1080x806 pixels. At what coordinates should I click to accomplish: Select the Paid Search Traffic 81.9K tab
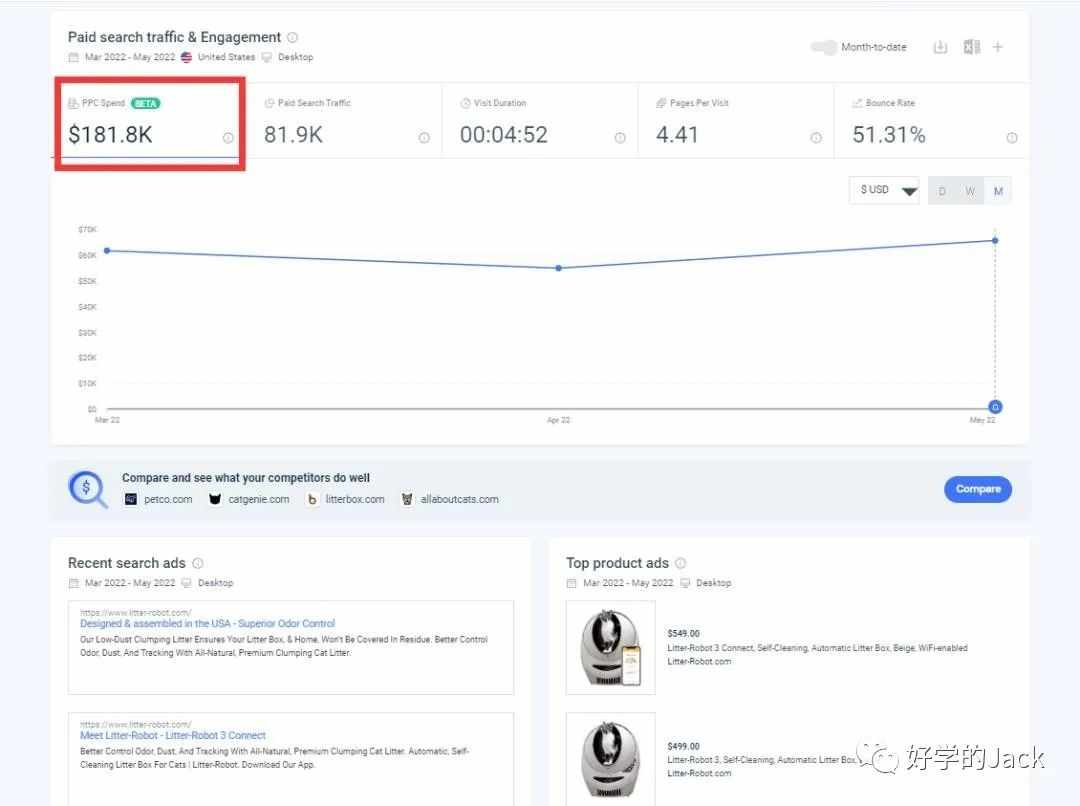344,121
